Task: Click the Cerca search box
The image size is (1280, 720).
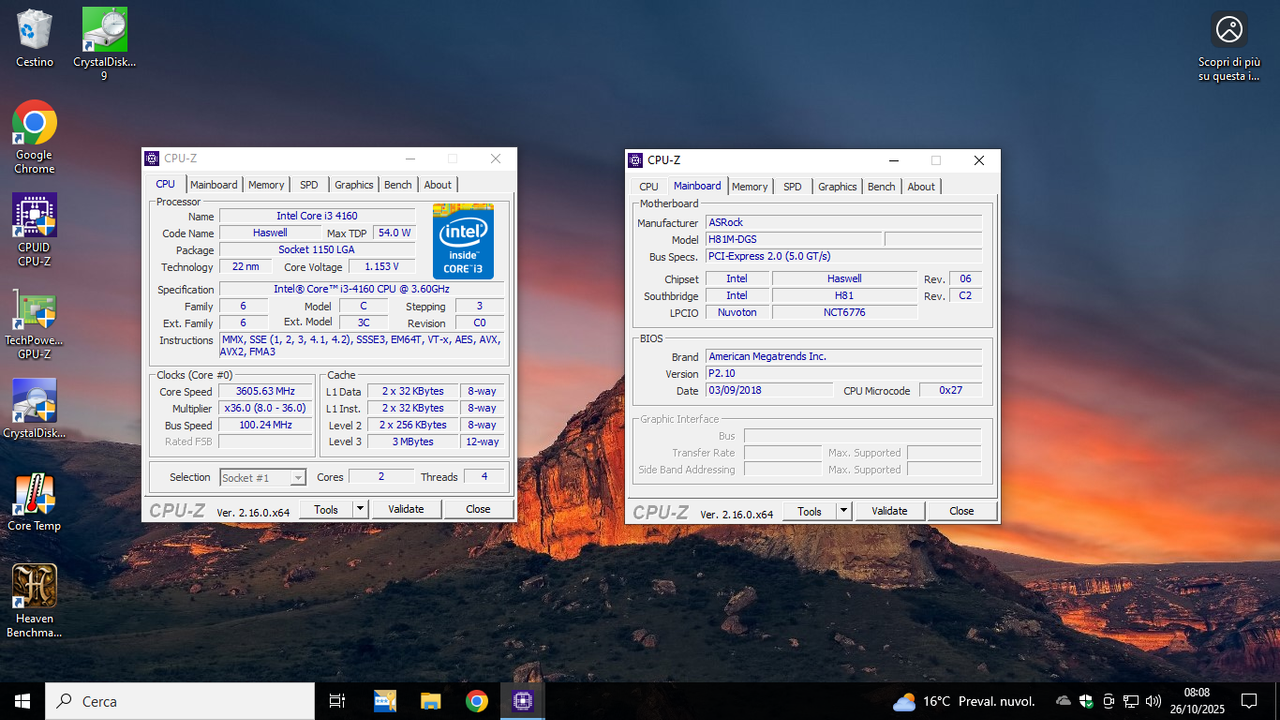Action: click(x=180, y=701)
